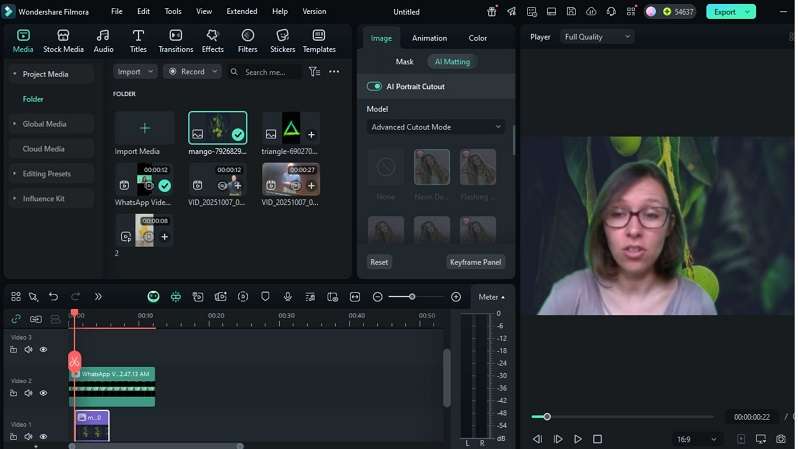Open the Keyframe Panel button
The image size is (798, 449).
(x=475, y=262)
